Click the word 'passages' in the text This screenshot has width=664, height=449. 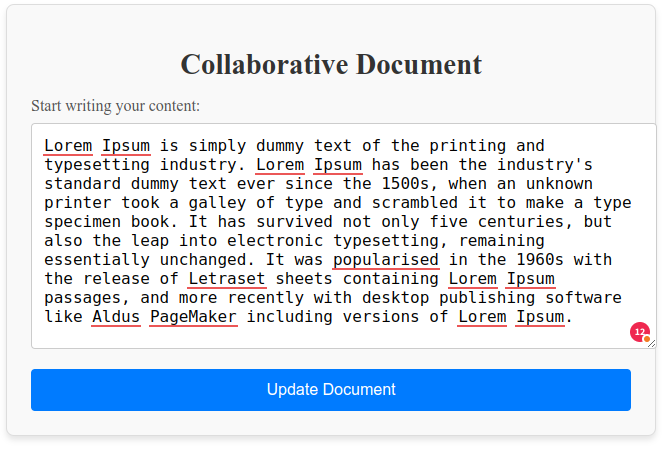point(82,298)
